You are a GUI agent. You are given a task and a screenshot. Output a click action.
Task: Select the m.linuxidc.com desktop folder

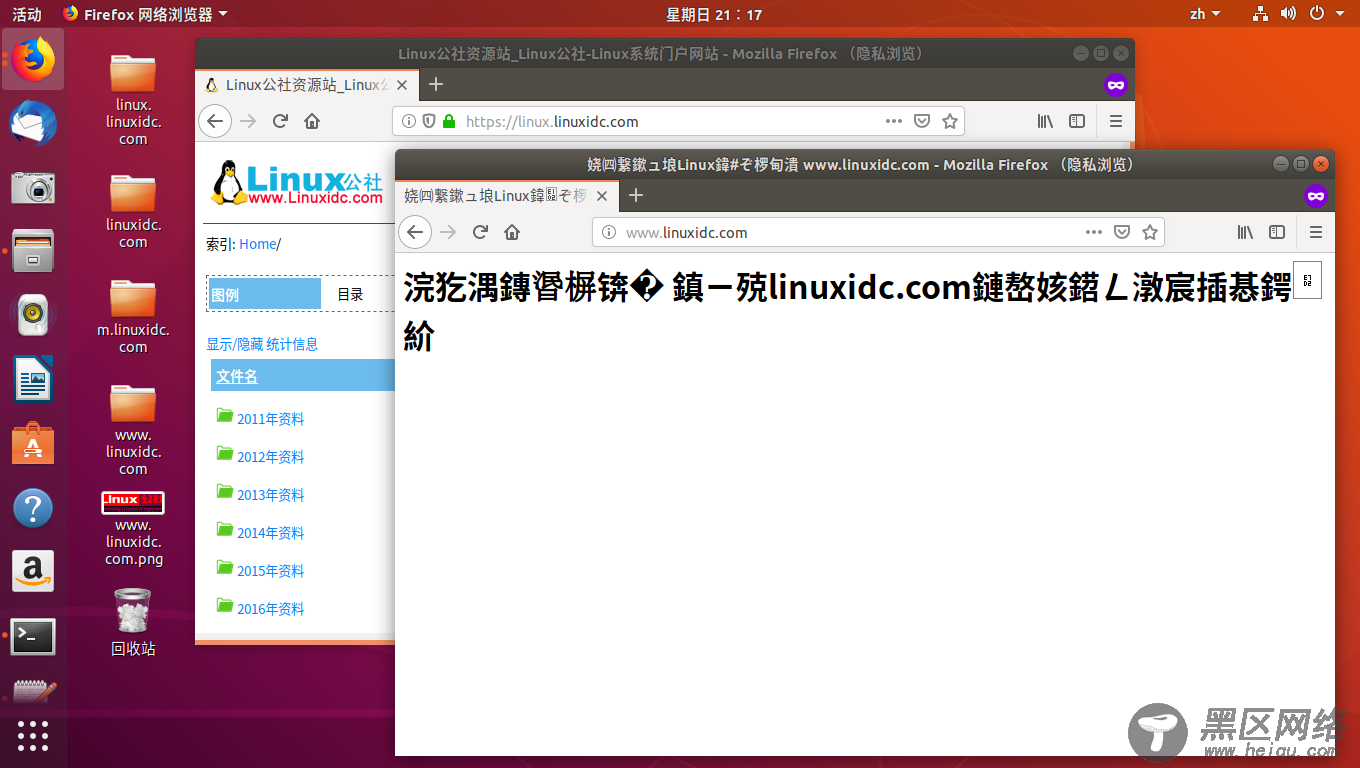coord(133,316)
